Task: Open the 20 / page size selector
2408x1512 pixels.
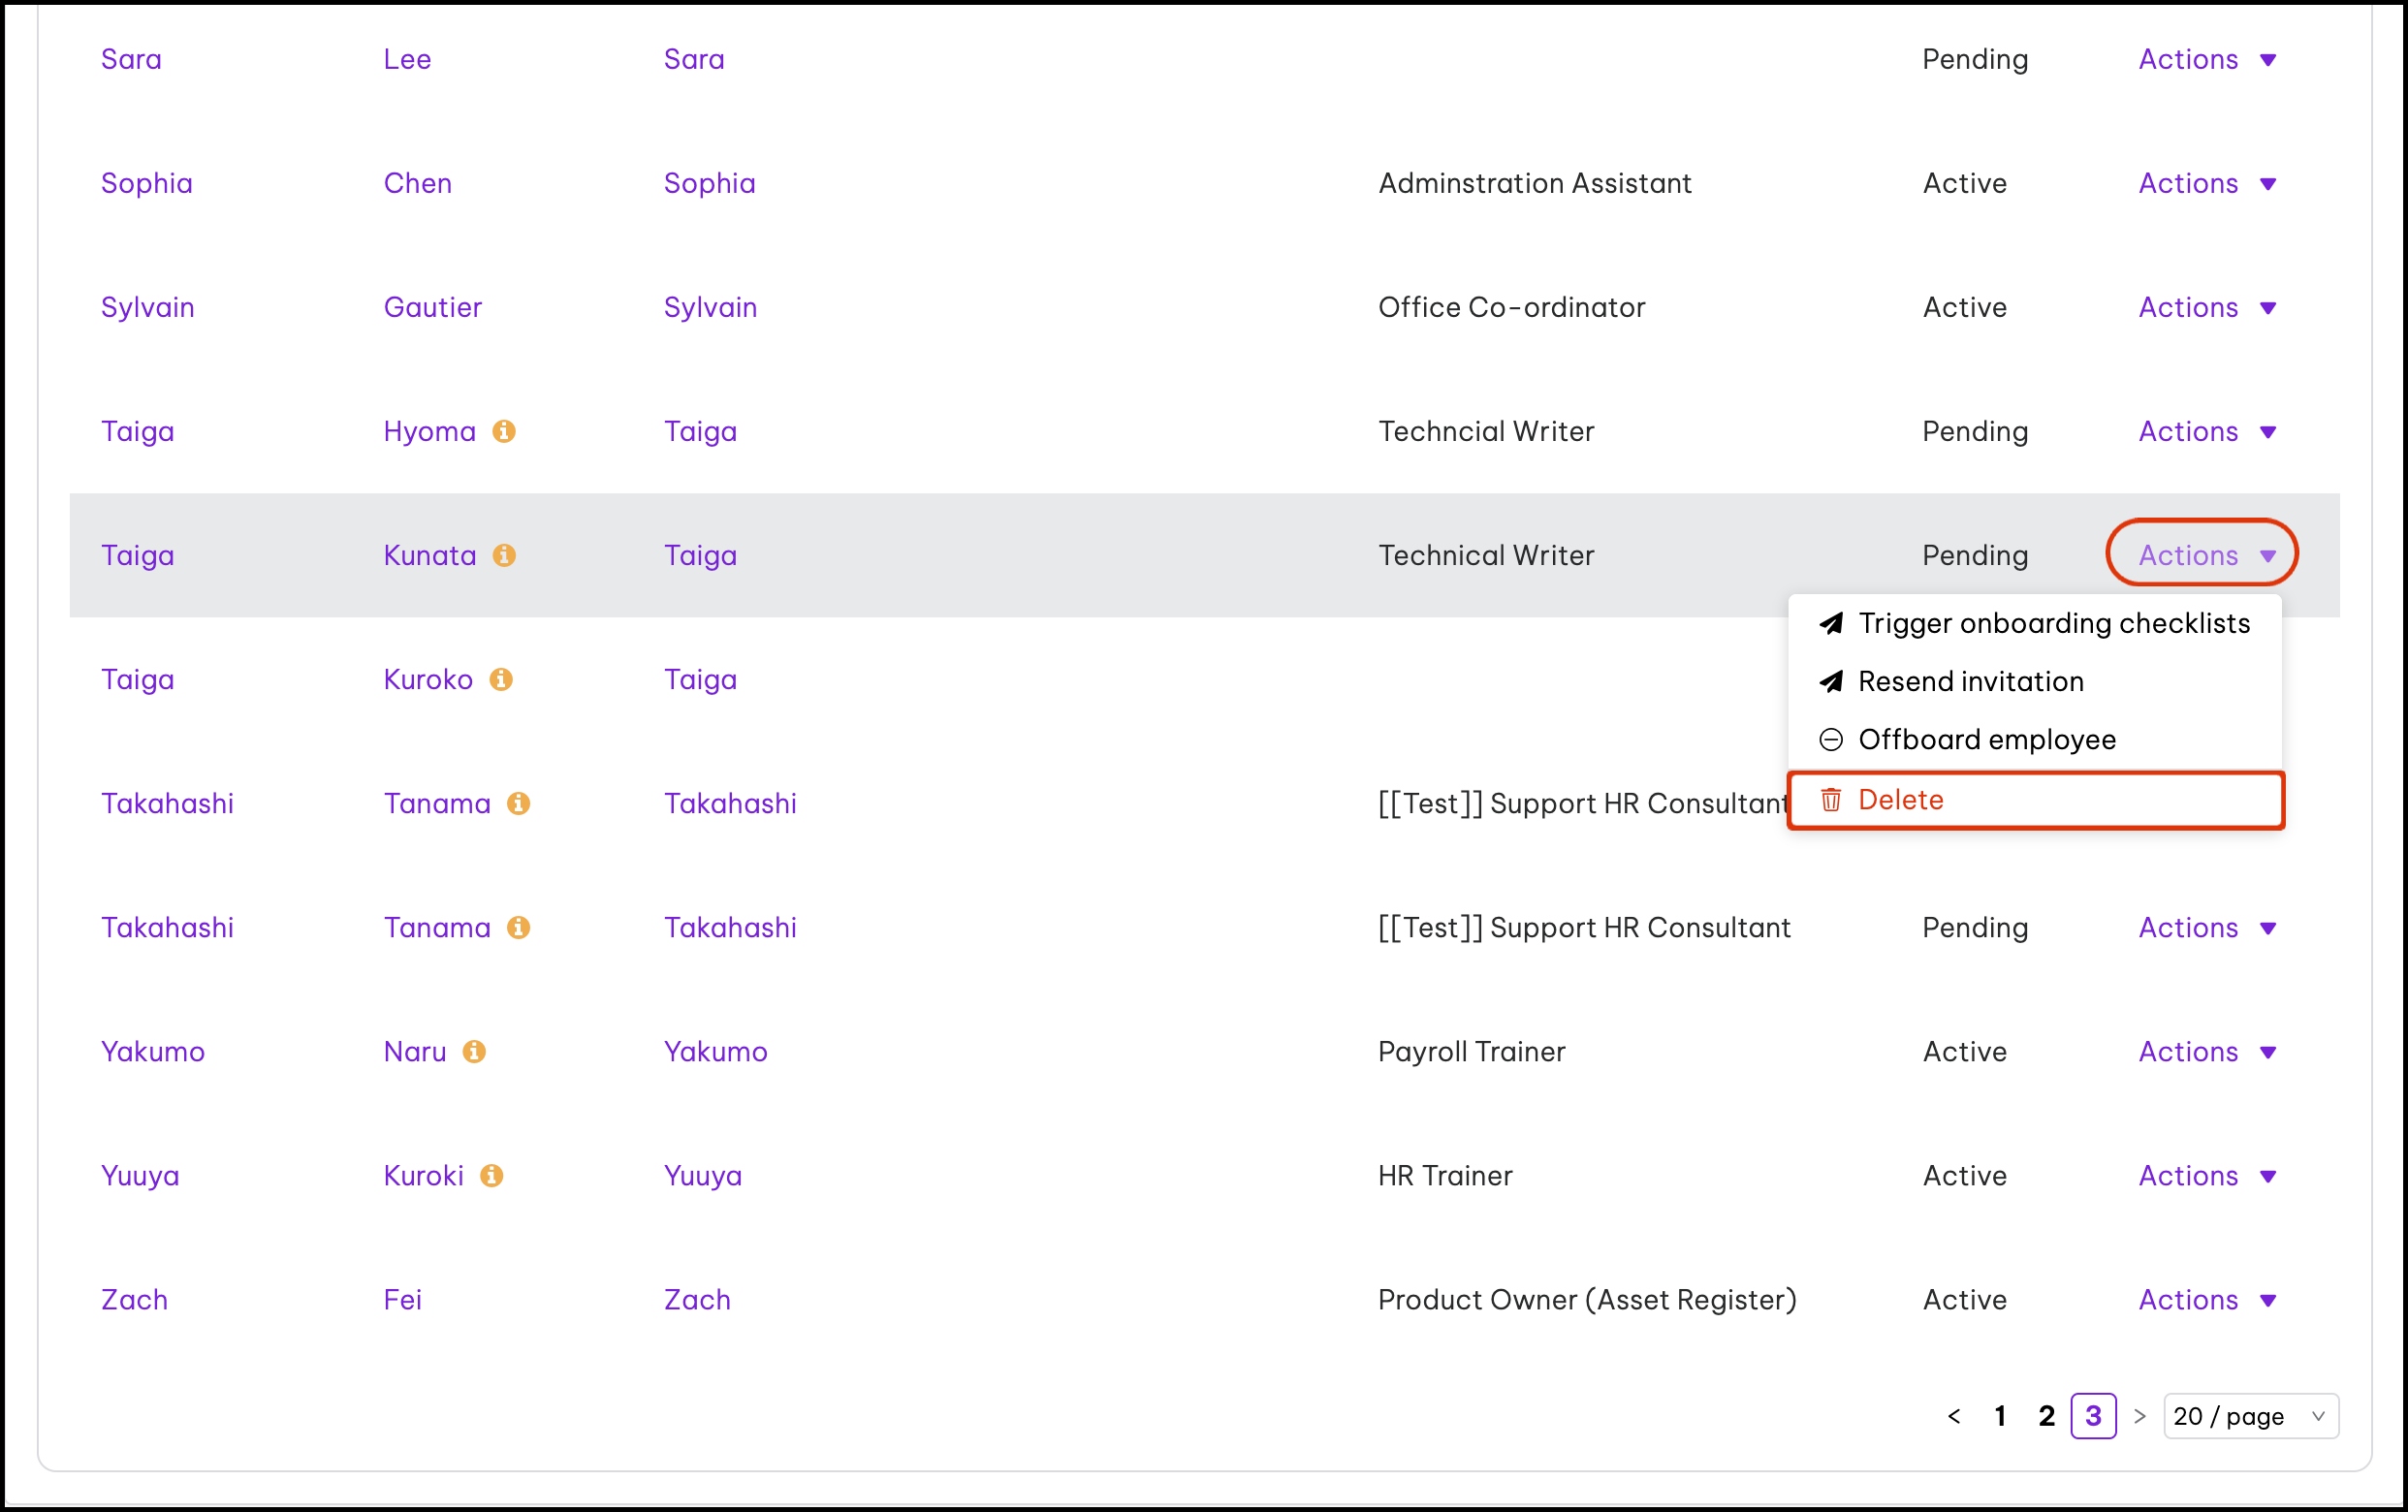Action: pyautogui.click(x=2249, y=1416)
